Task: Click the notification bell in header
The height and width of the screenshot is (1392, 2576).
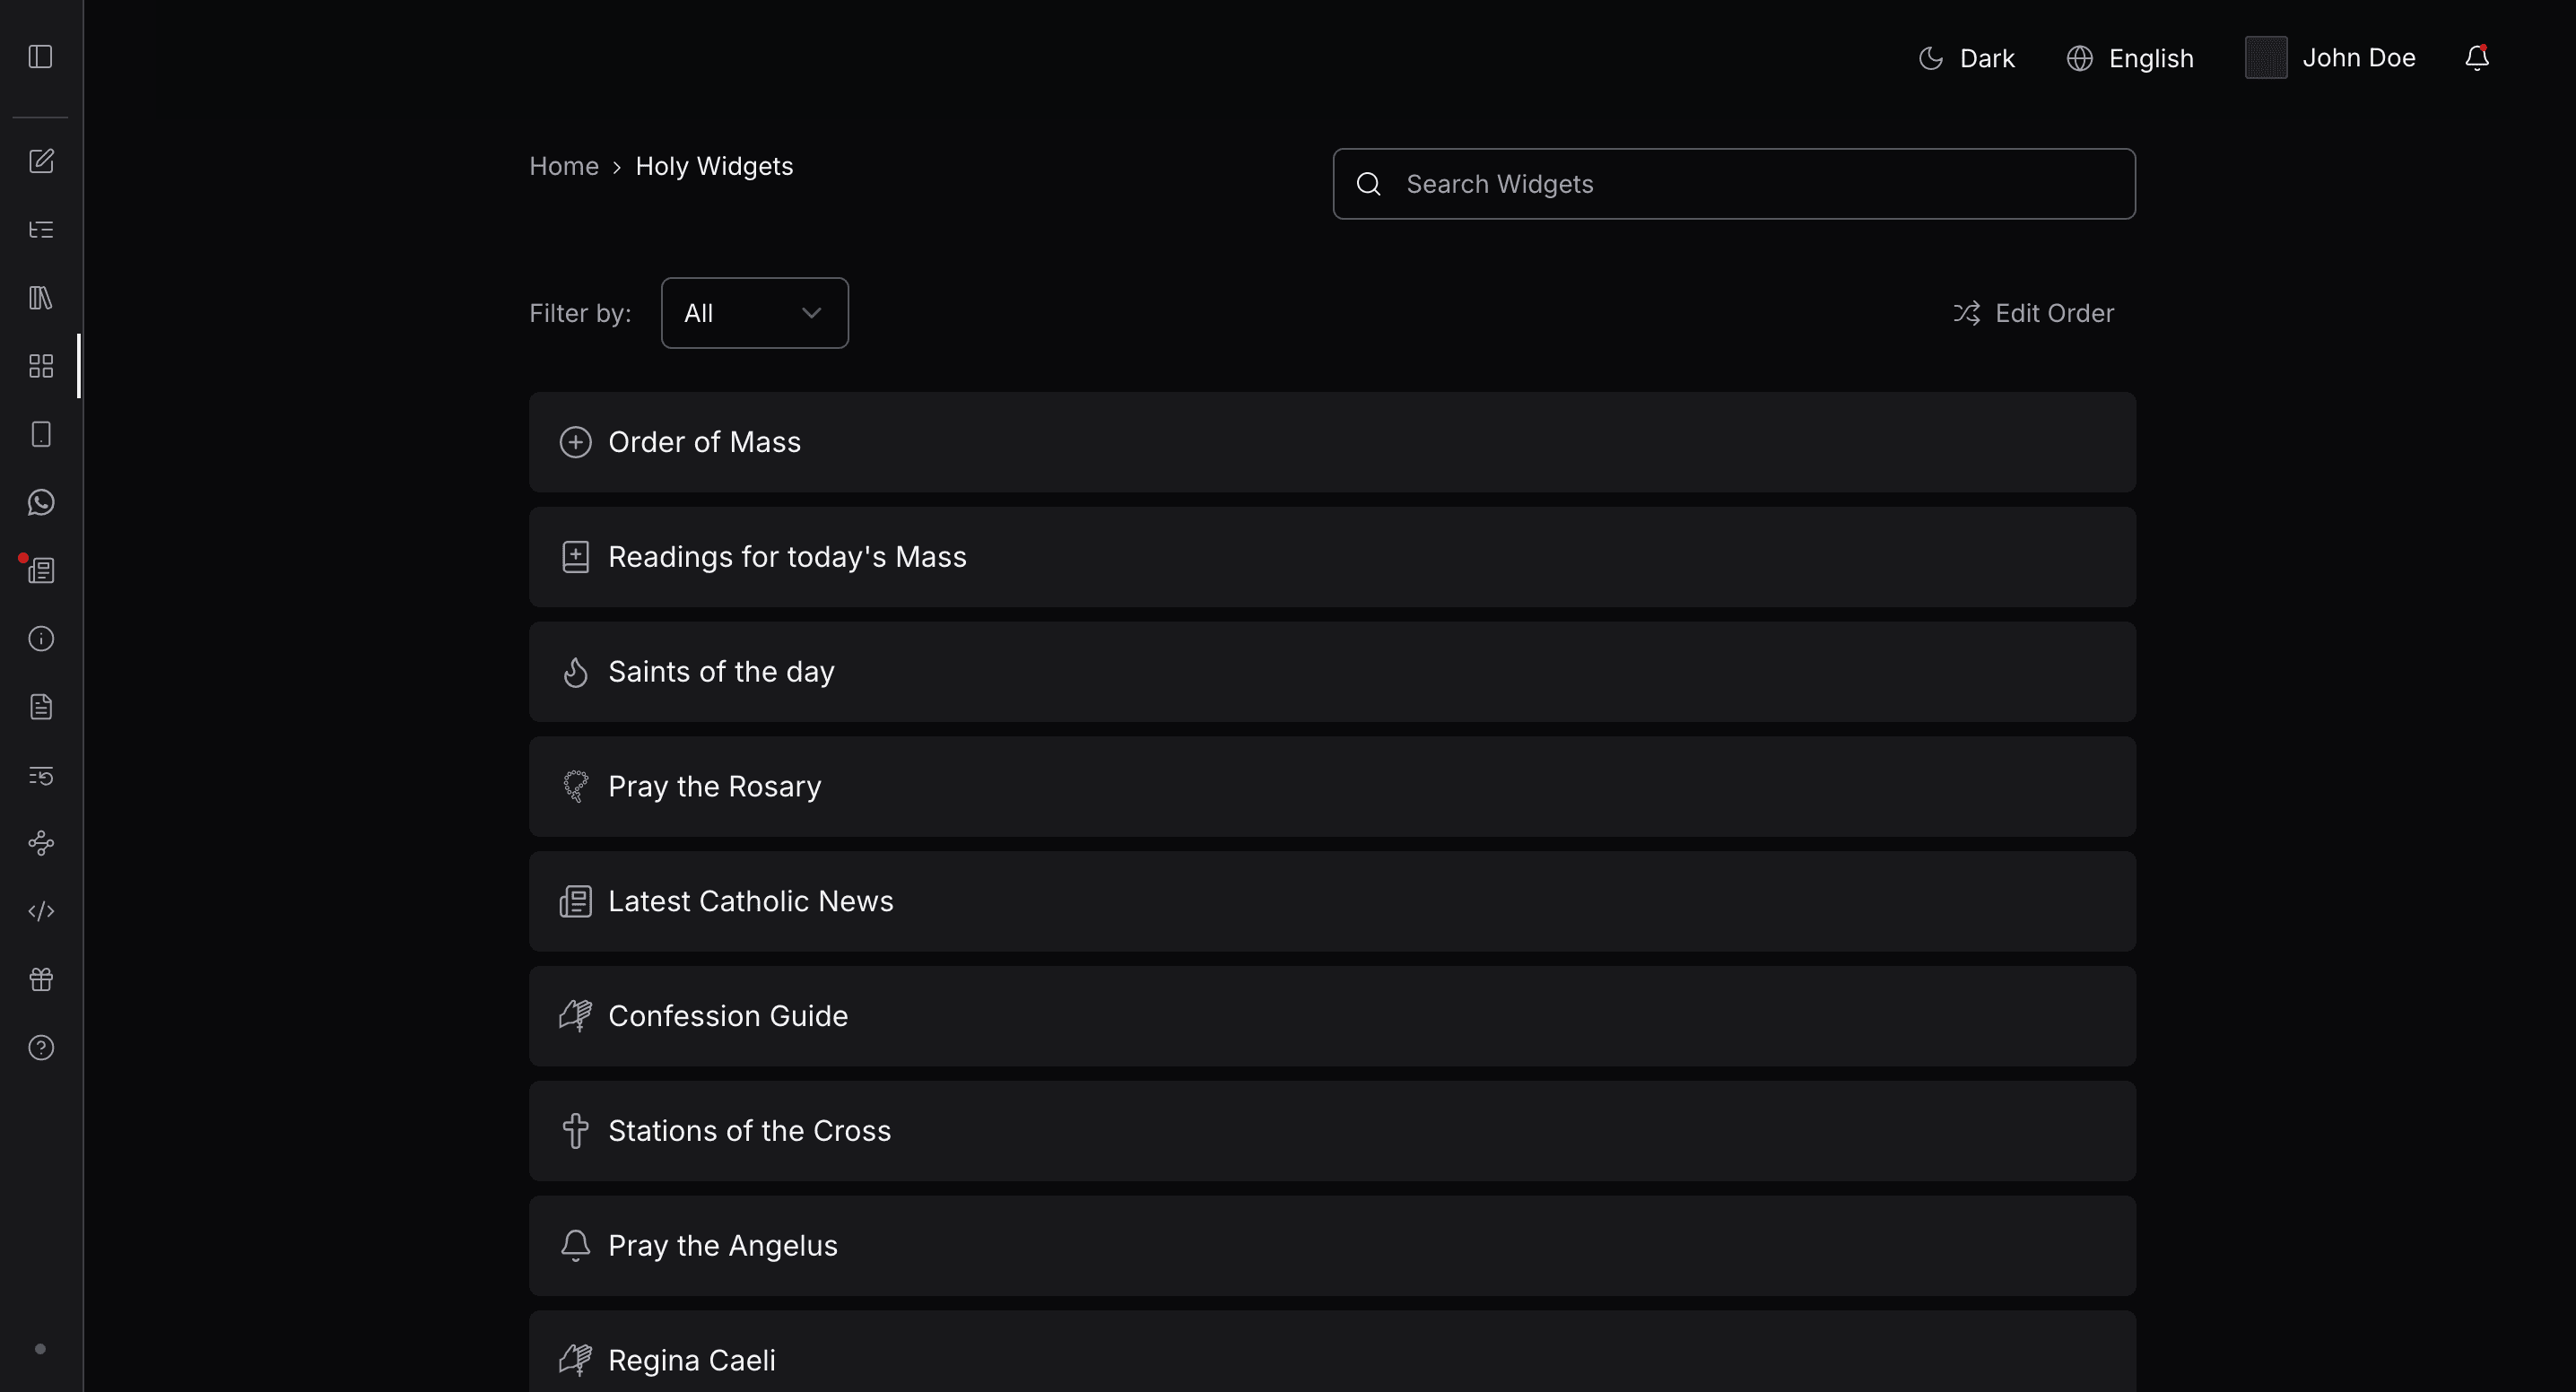Action: point(2476,58)
